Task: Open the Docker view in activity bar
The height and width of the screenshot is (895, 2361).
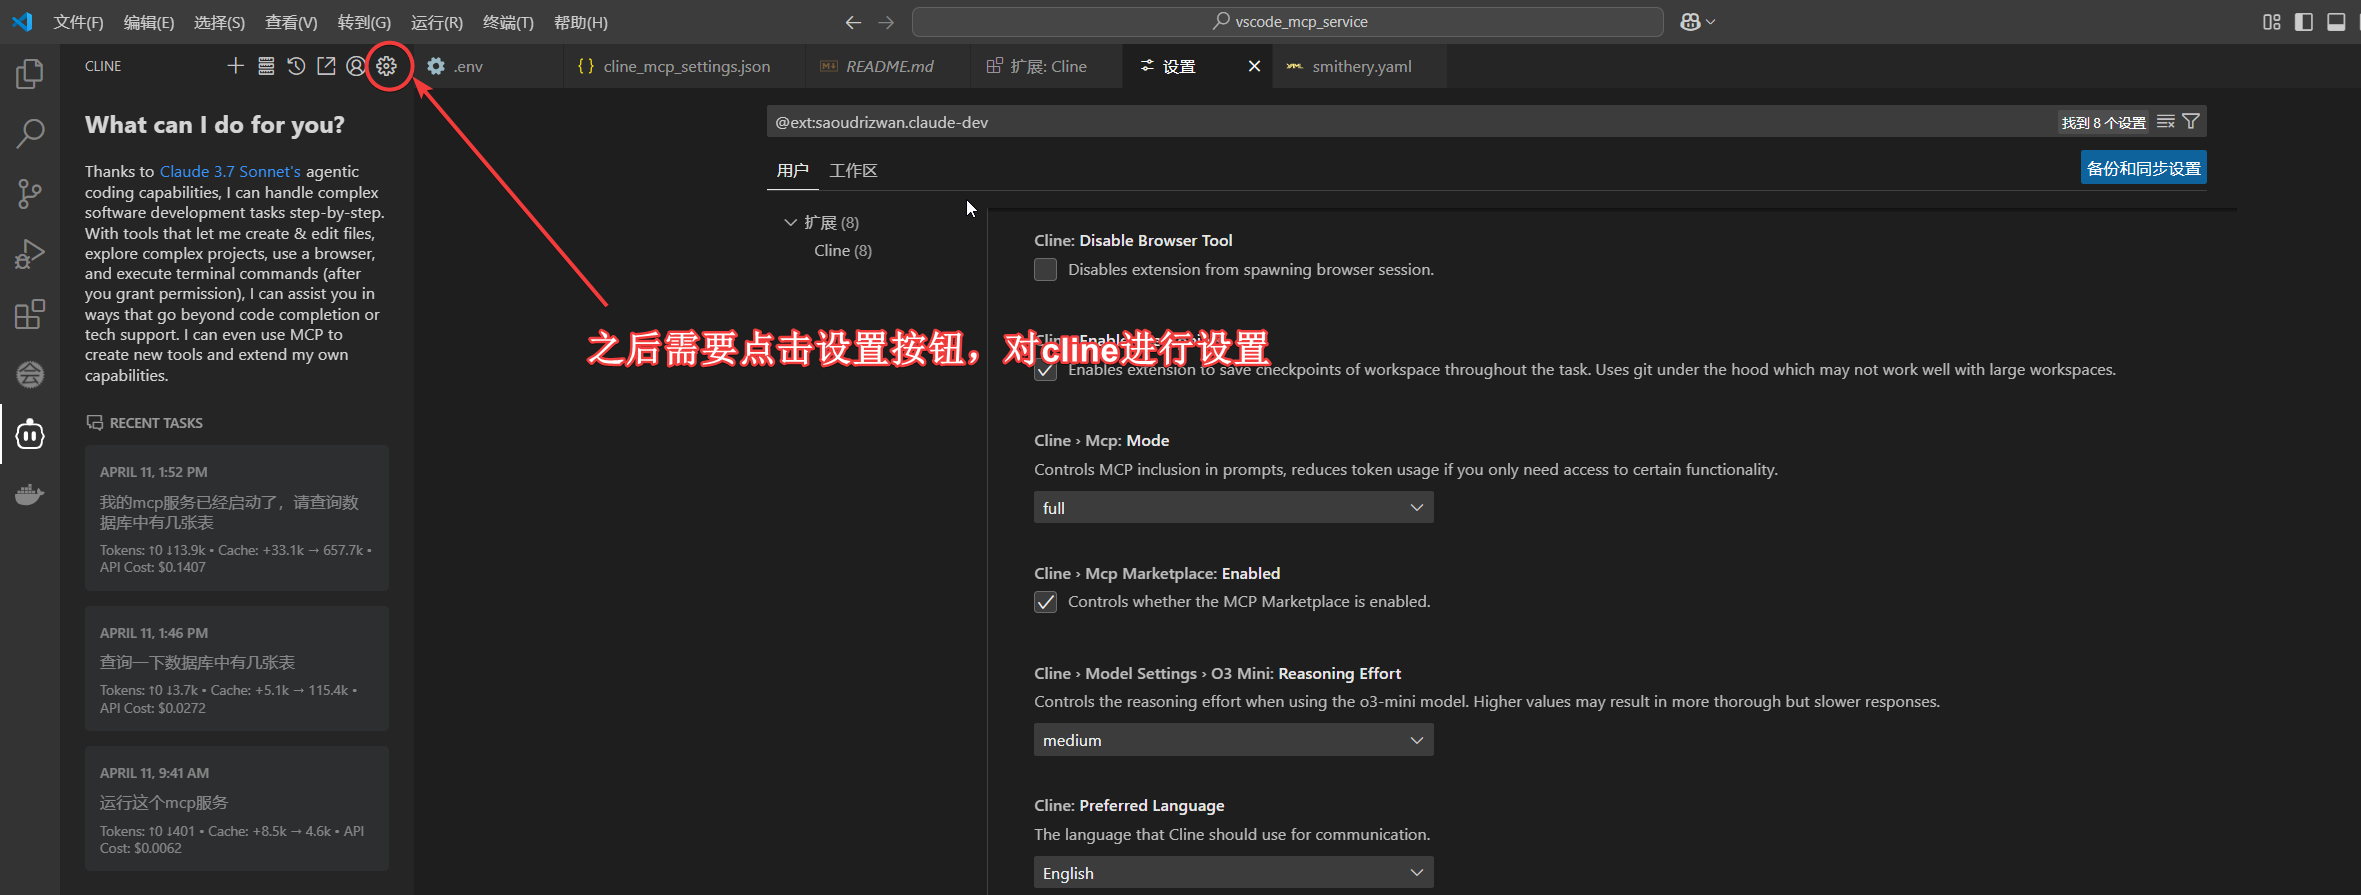Action: [x=30, y=494]
